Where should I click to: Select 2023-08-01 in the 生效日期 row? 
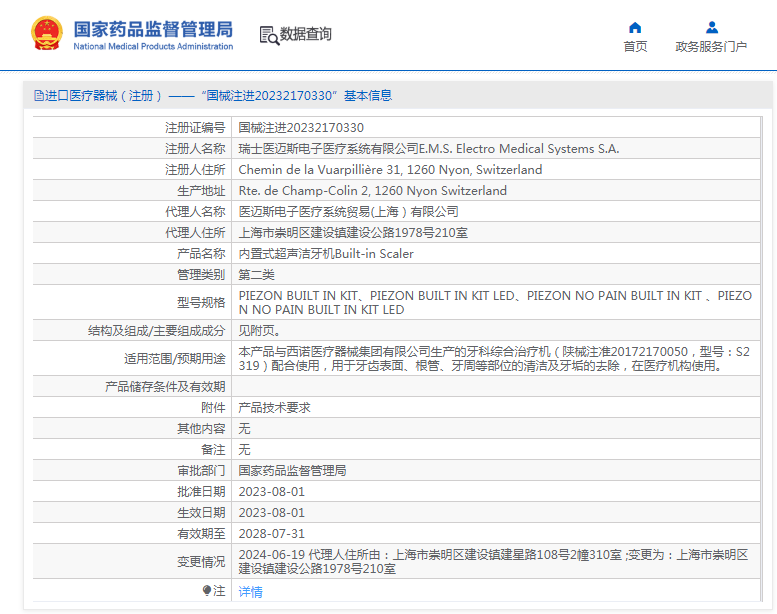click(x=272, y=512)
